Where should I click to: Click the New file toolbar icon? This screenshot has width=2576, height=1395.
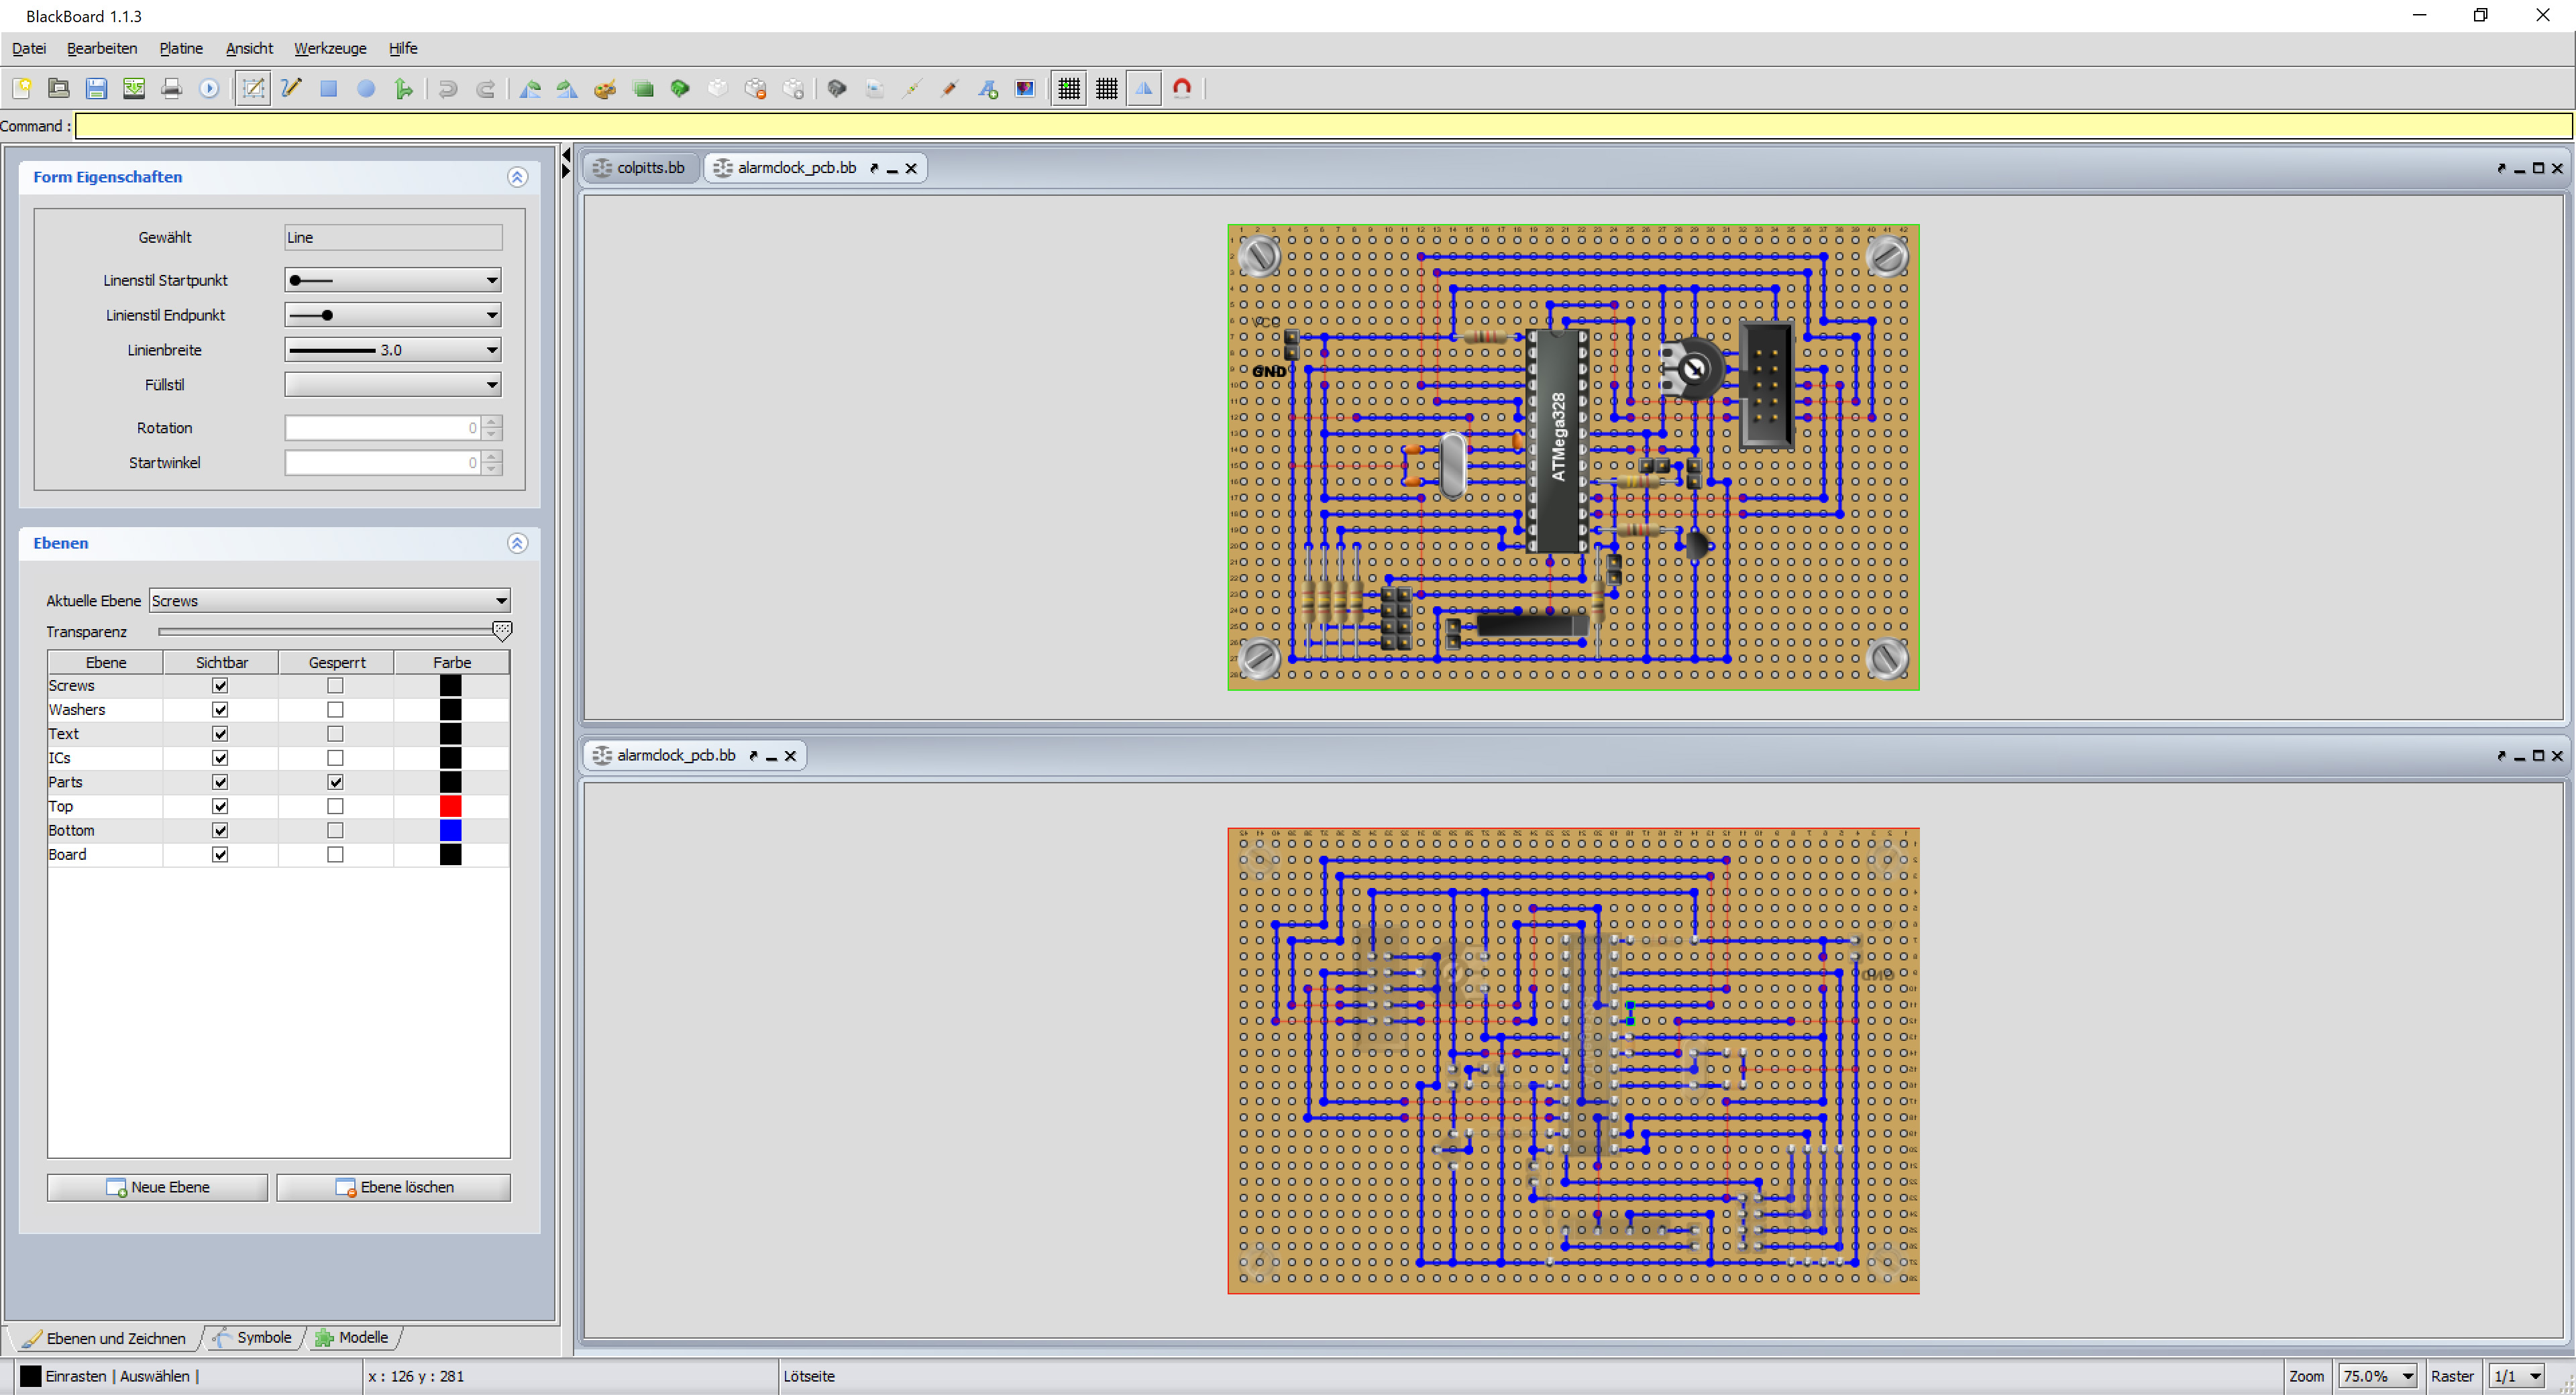coord(21,88)
